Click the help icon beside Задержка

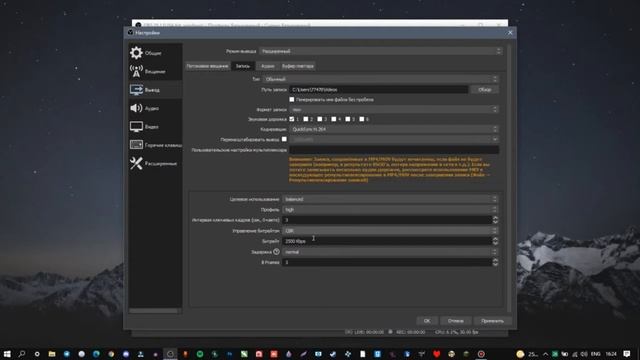pos(276,252)
